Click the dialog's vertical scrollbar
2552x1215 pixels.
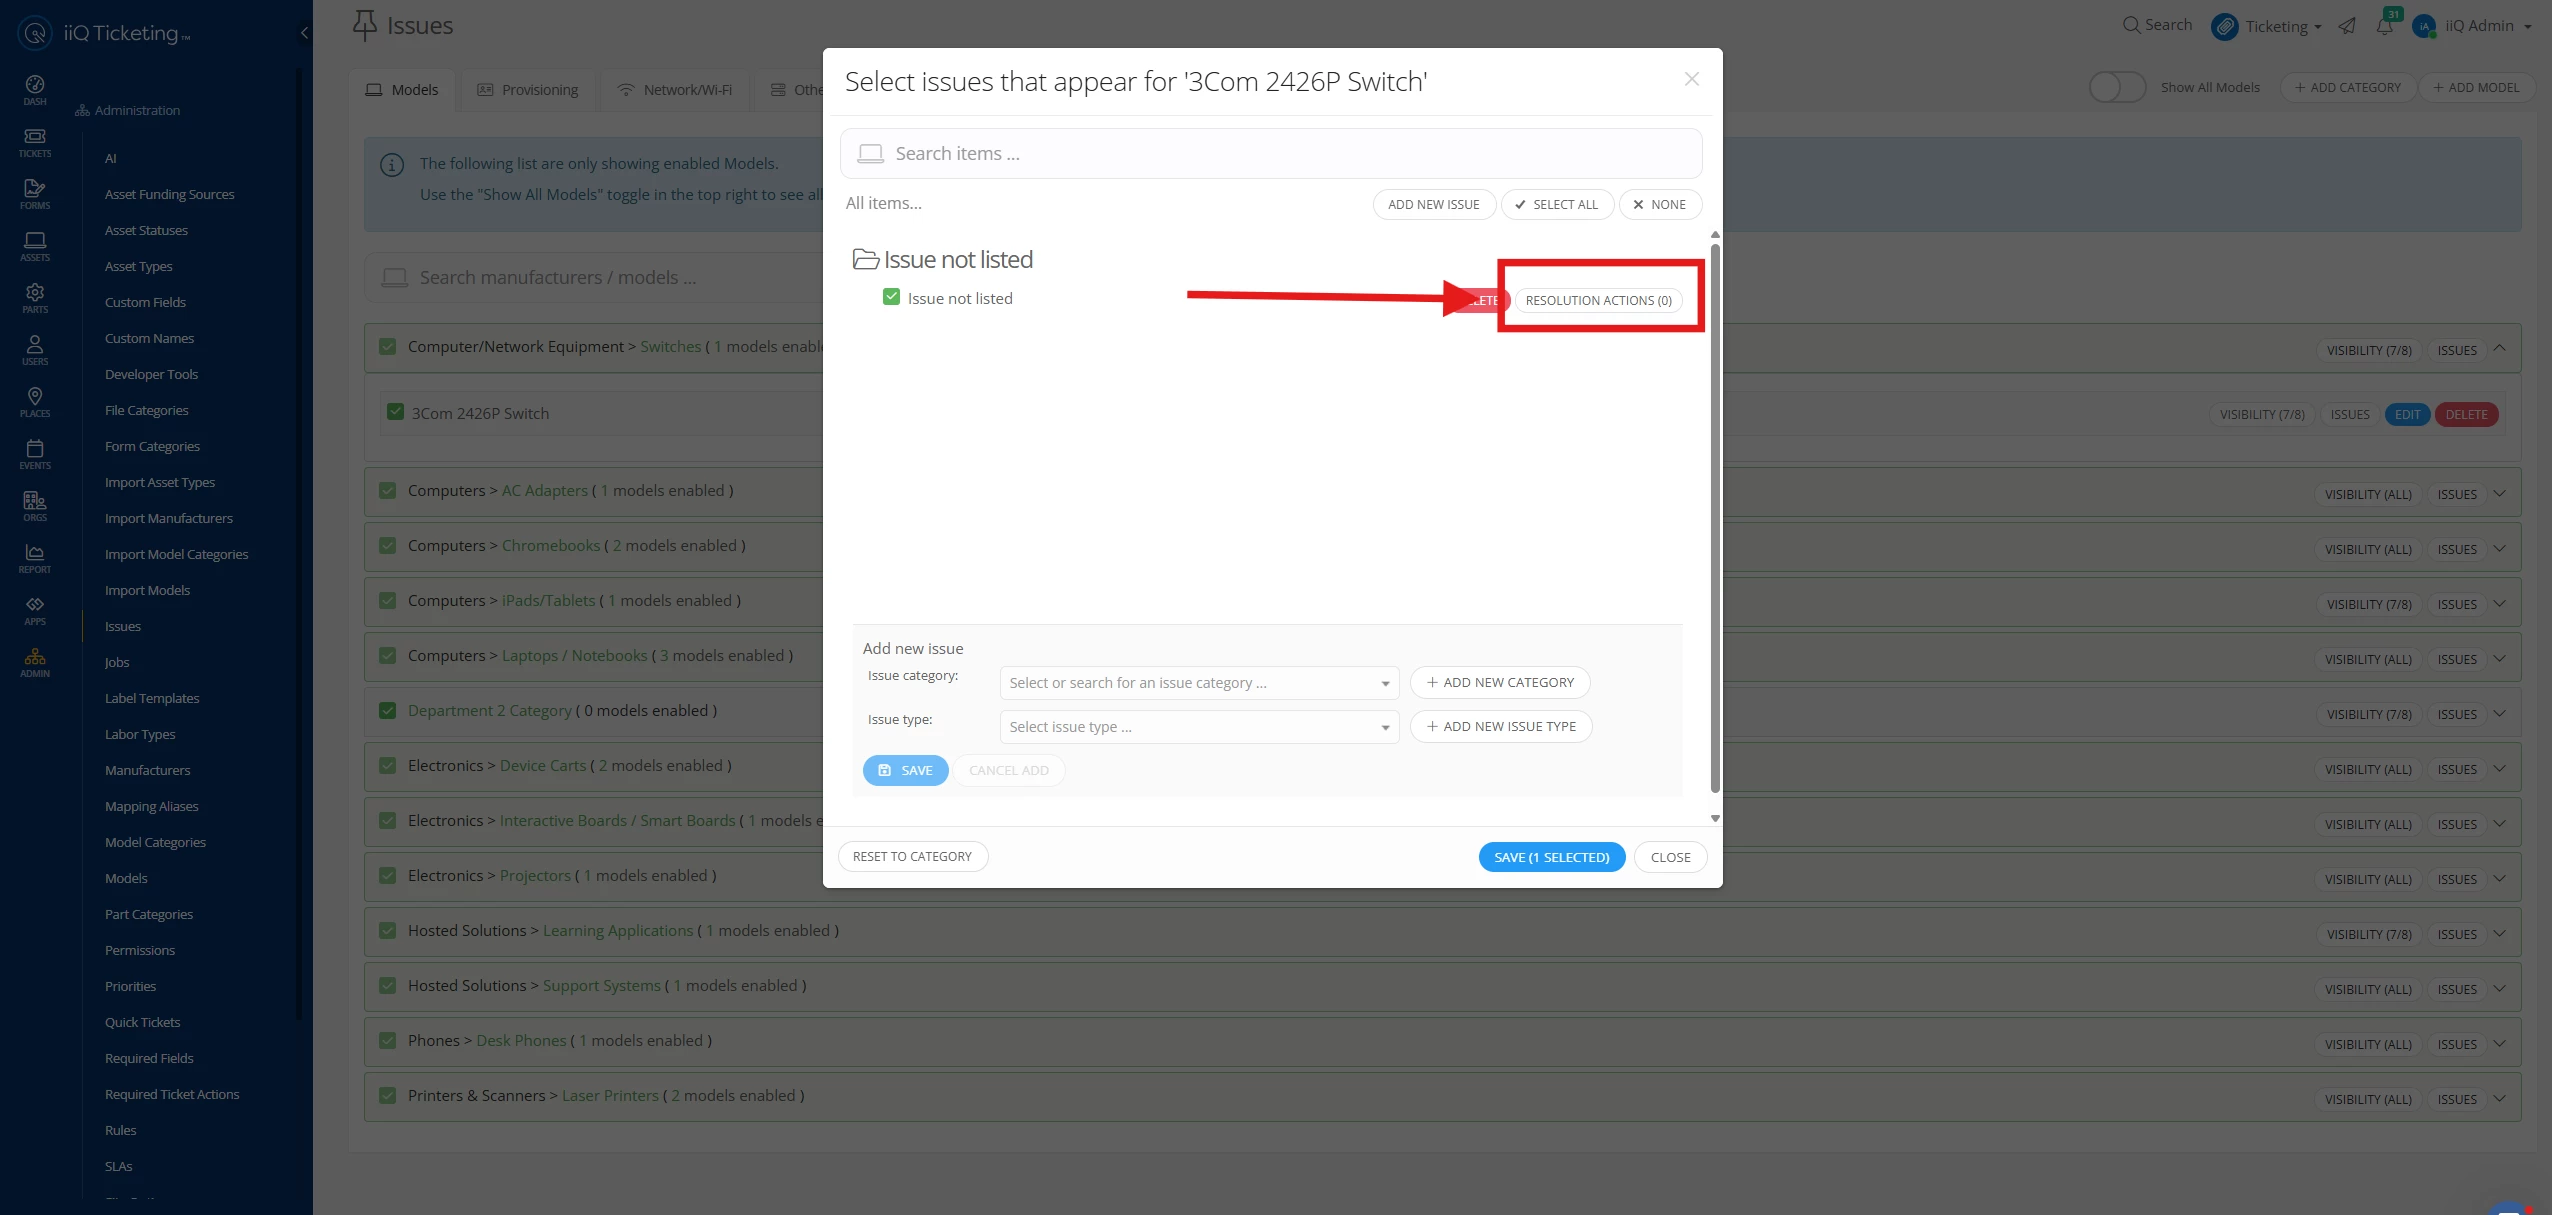coord(1715,518)
